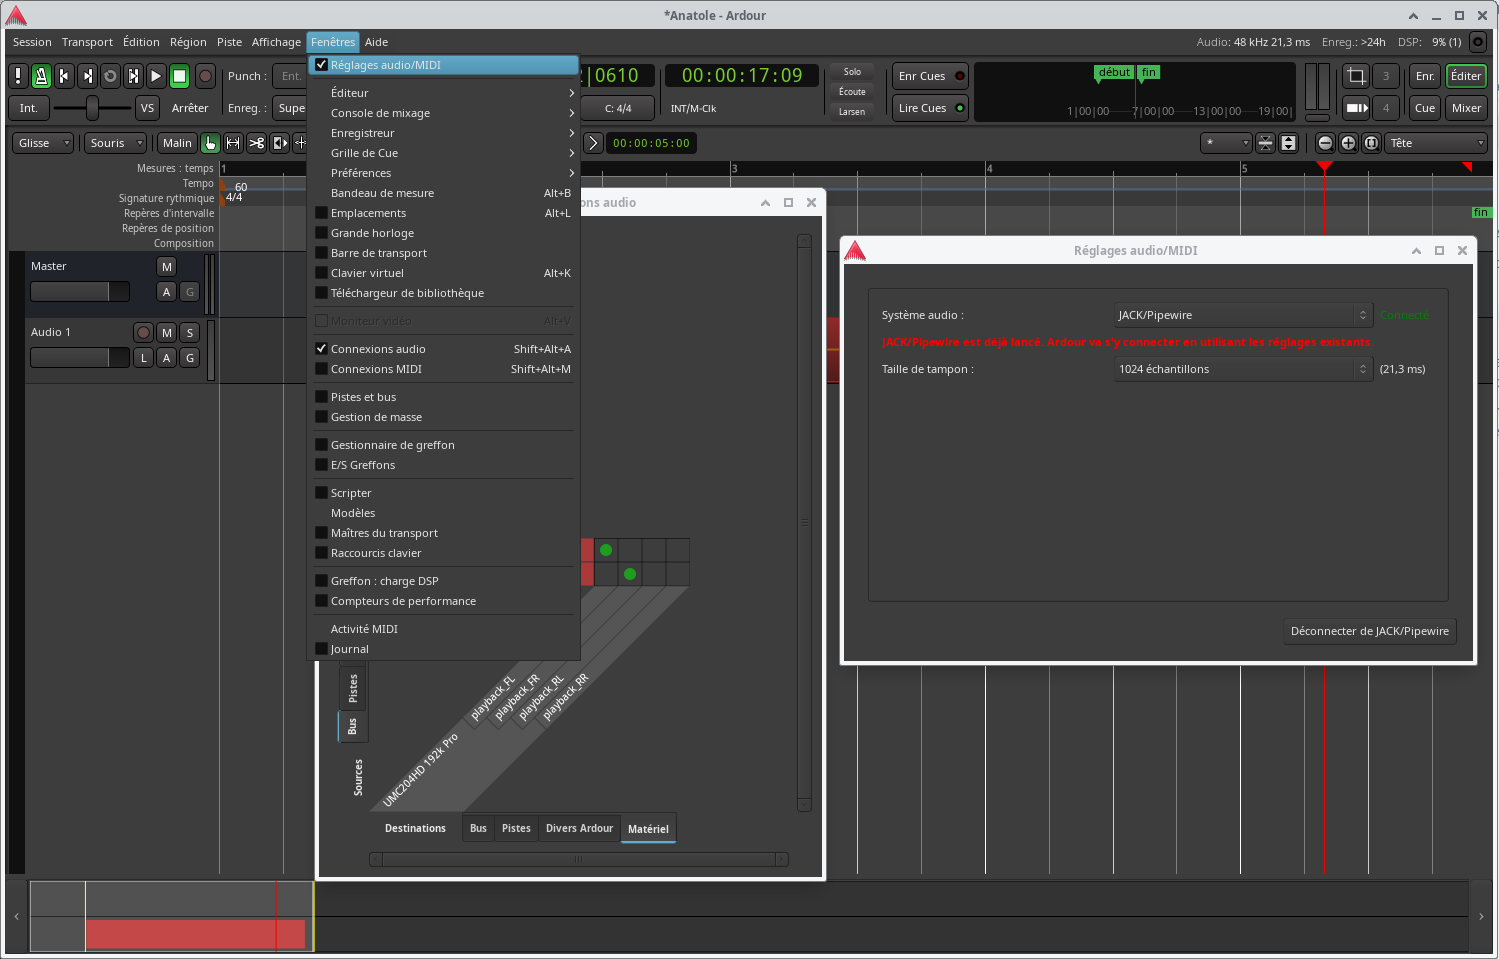Go to session end icon
The height and width of the screenshot is (959, 1499).
(87, 76)
